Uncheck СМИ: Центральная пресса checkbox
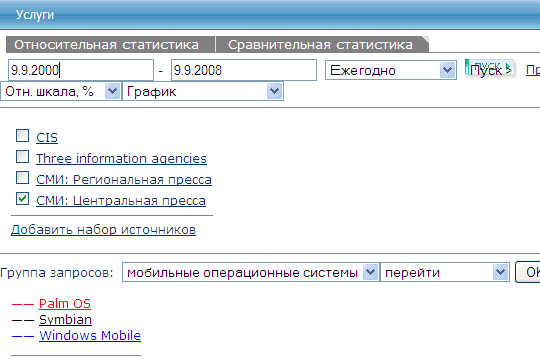 pos(22,199)
